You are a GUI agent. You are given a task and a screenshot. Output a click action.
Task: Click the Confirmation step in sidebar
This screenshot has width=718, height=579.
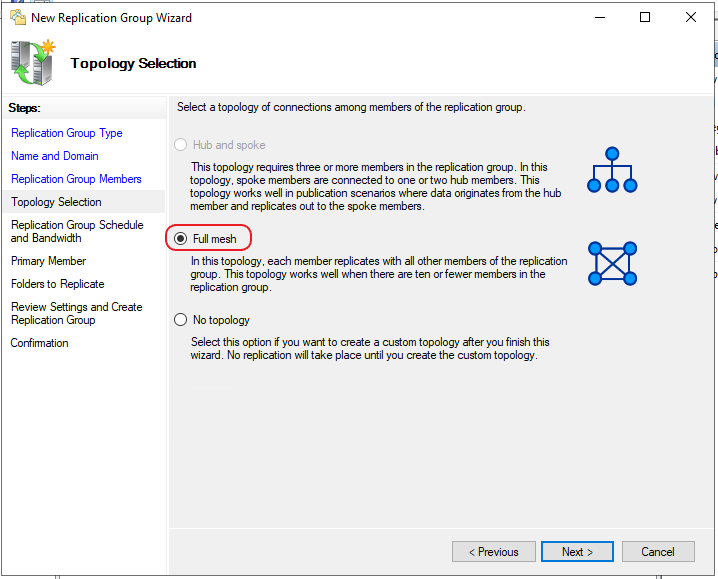click(39, 343)
